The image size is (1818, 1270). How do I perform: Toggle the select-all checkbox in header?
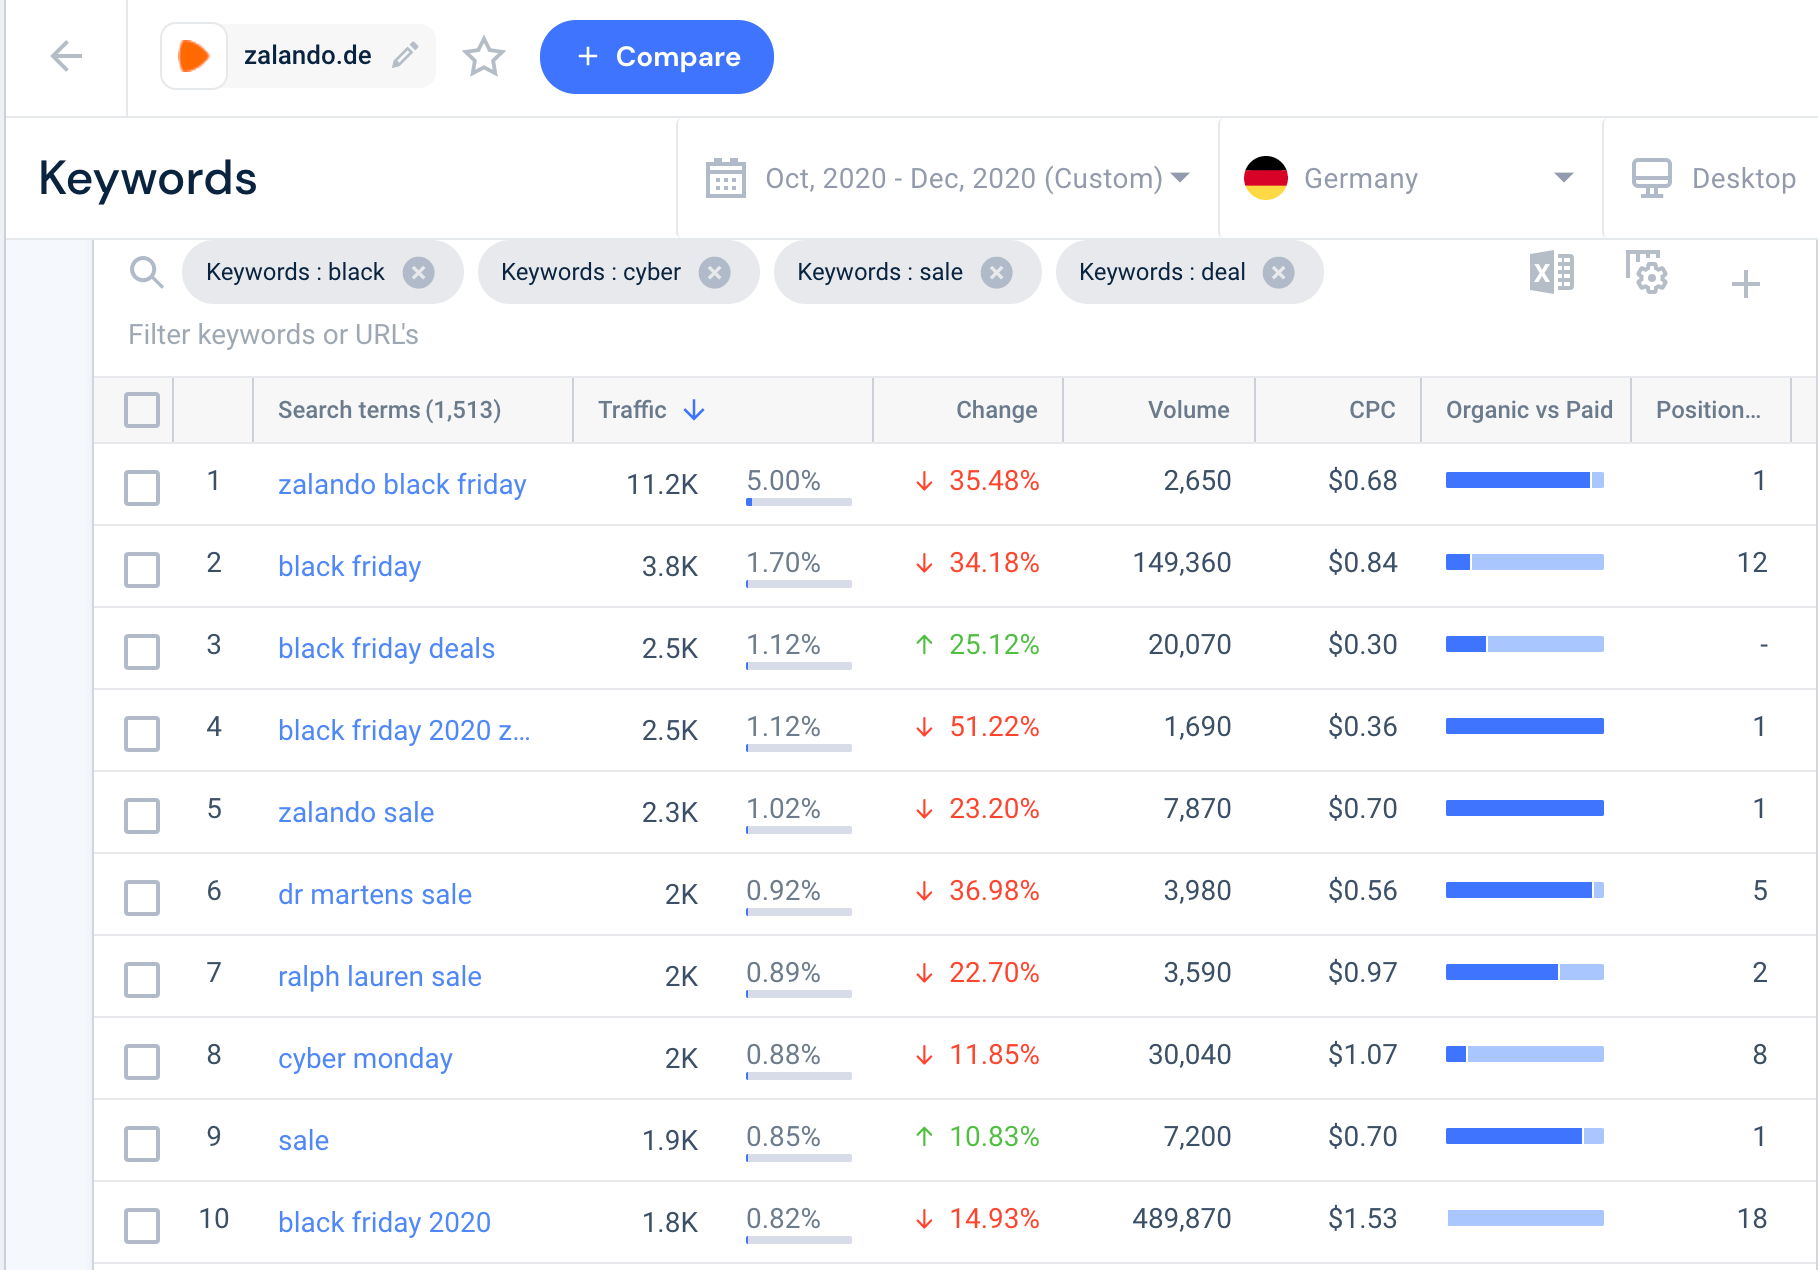(142, 410)
